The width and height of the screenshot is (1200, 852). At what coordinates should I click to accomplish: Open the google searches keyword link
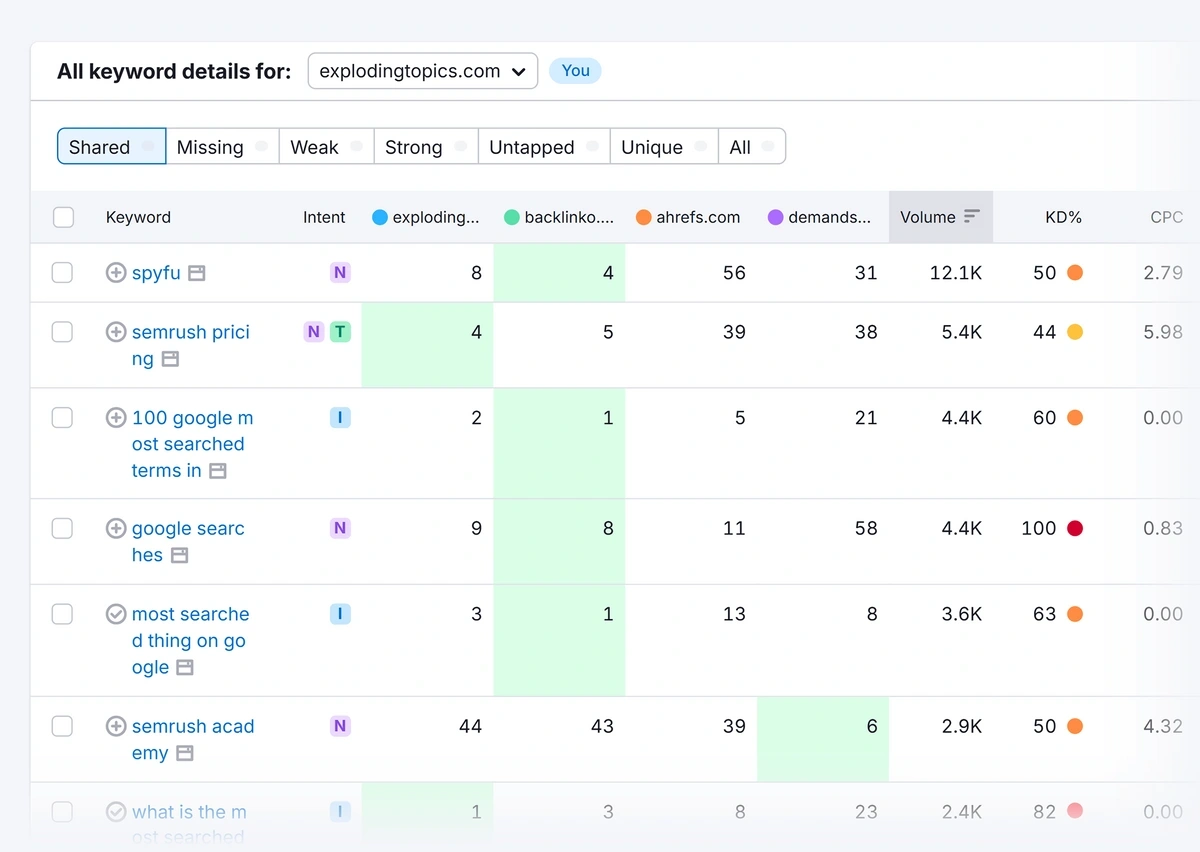point(188,541)
